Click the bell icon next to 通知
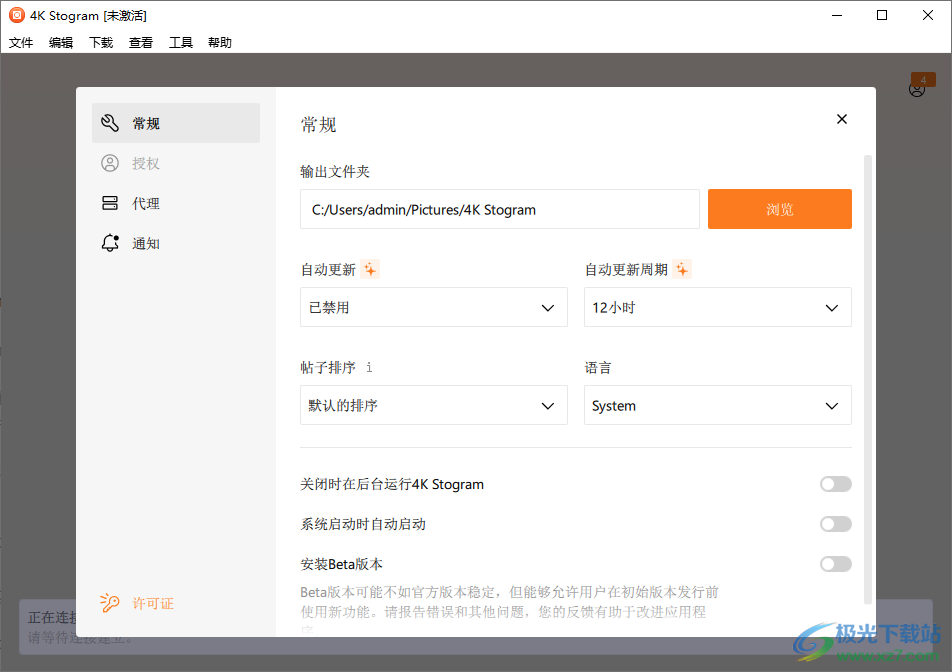 (x=110, y=243)
